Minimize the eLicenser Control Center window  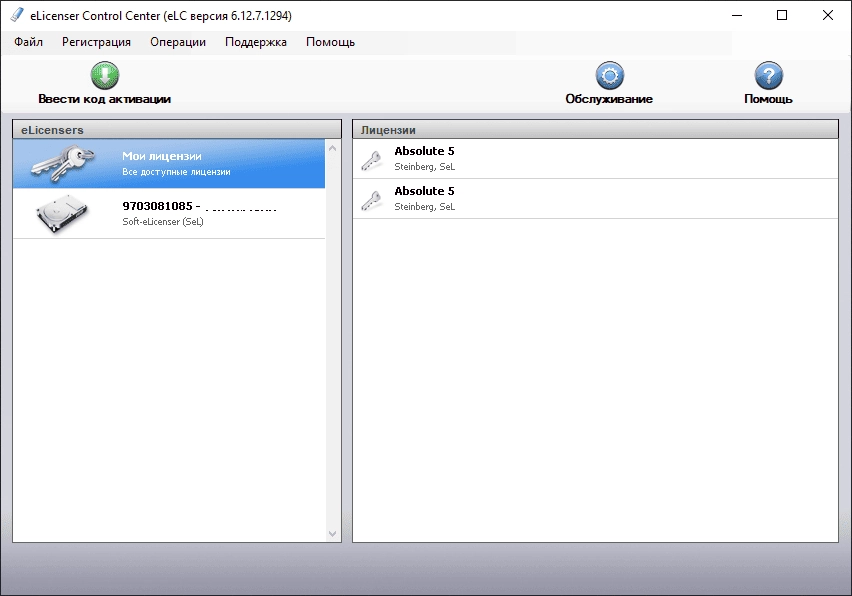coord(737,15)
